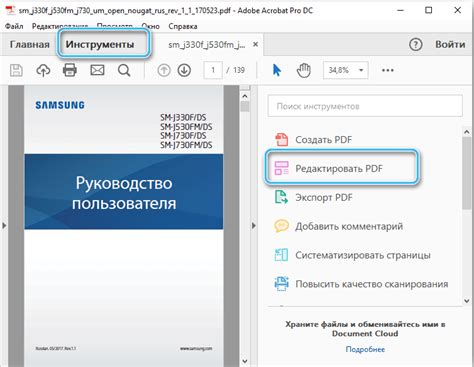The height and width of the screenshot is (367, 474).
Task: Collapse the right tools pane arrow
Action: point(254,226)
